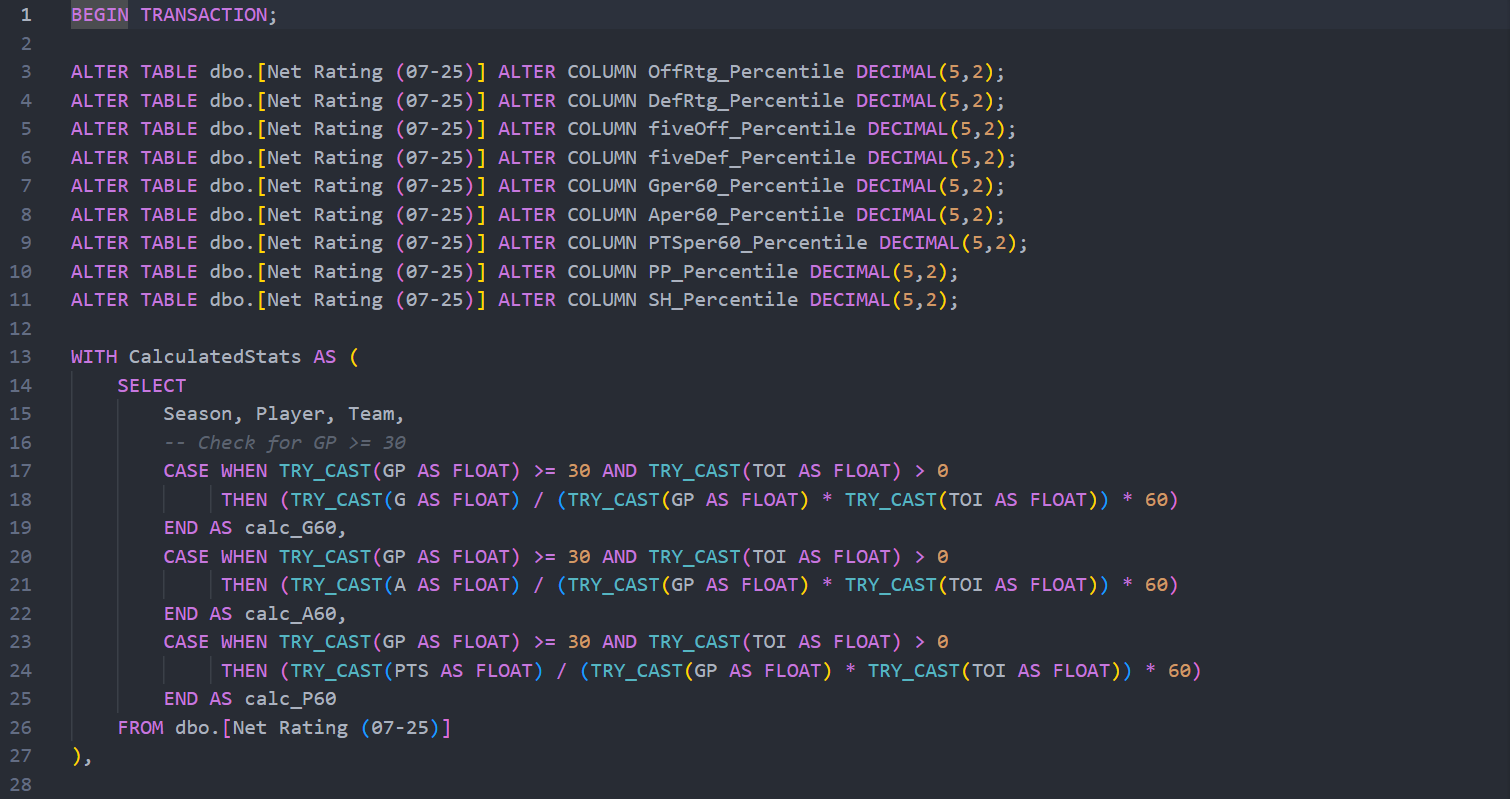Click line number 3 in the gutter
Image resolution: width=1510 pixels, height=799 pixels.
tap(26, 72)
